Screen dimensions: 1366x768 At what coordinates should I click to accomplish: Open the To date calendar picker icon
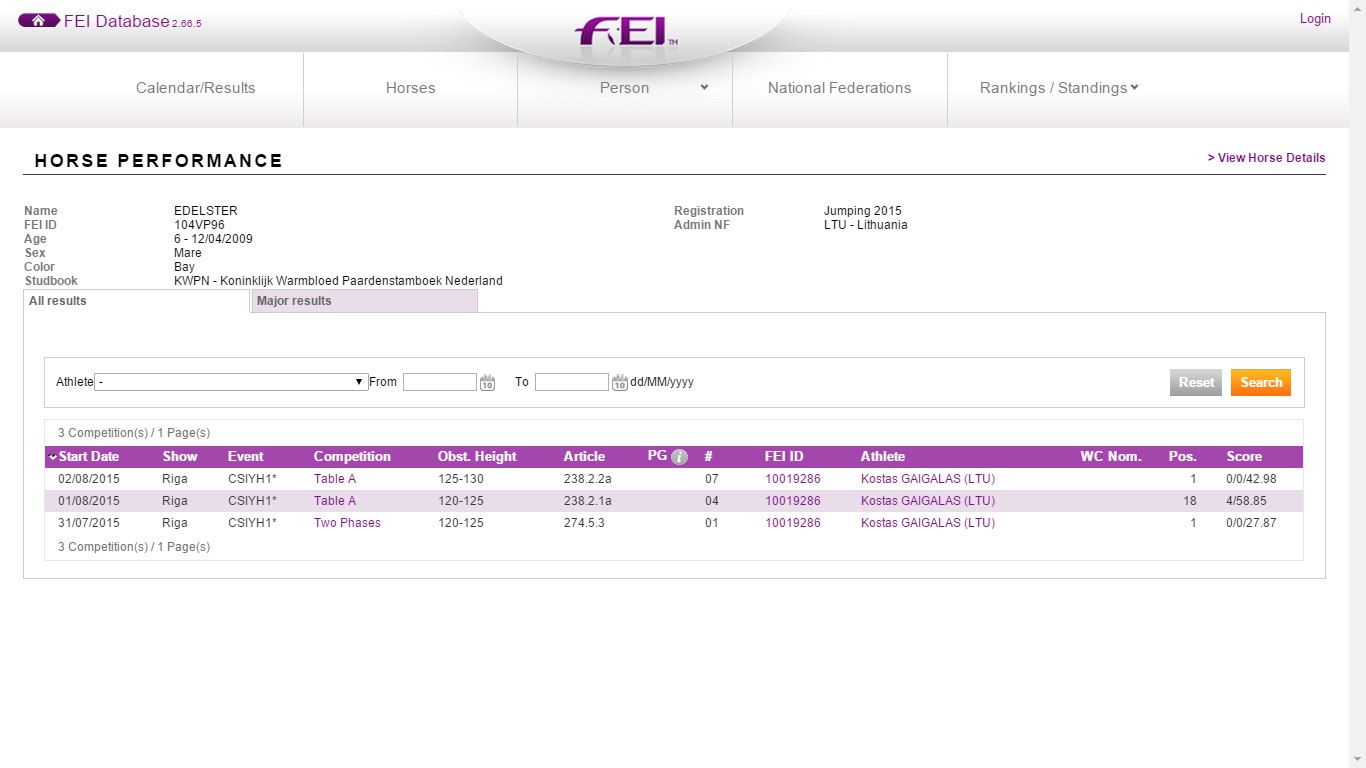(619, 382)
